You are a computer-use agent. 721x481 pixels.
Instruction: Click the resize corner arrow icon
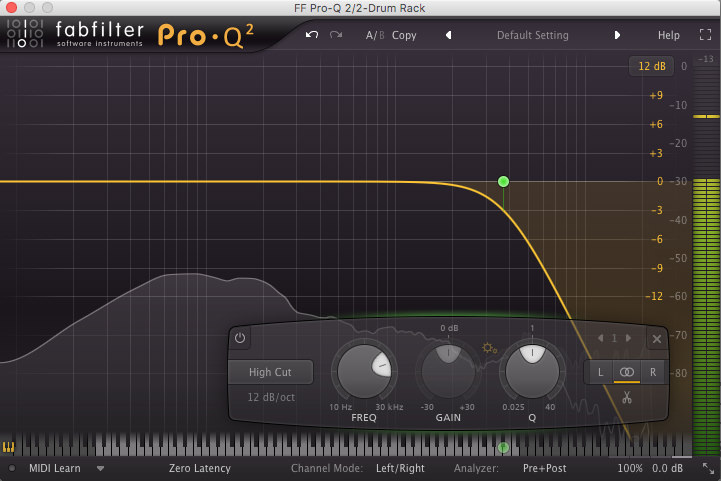pos(709,469)
